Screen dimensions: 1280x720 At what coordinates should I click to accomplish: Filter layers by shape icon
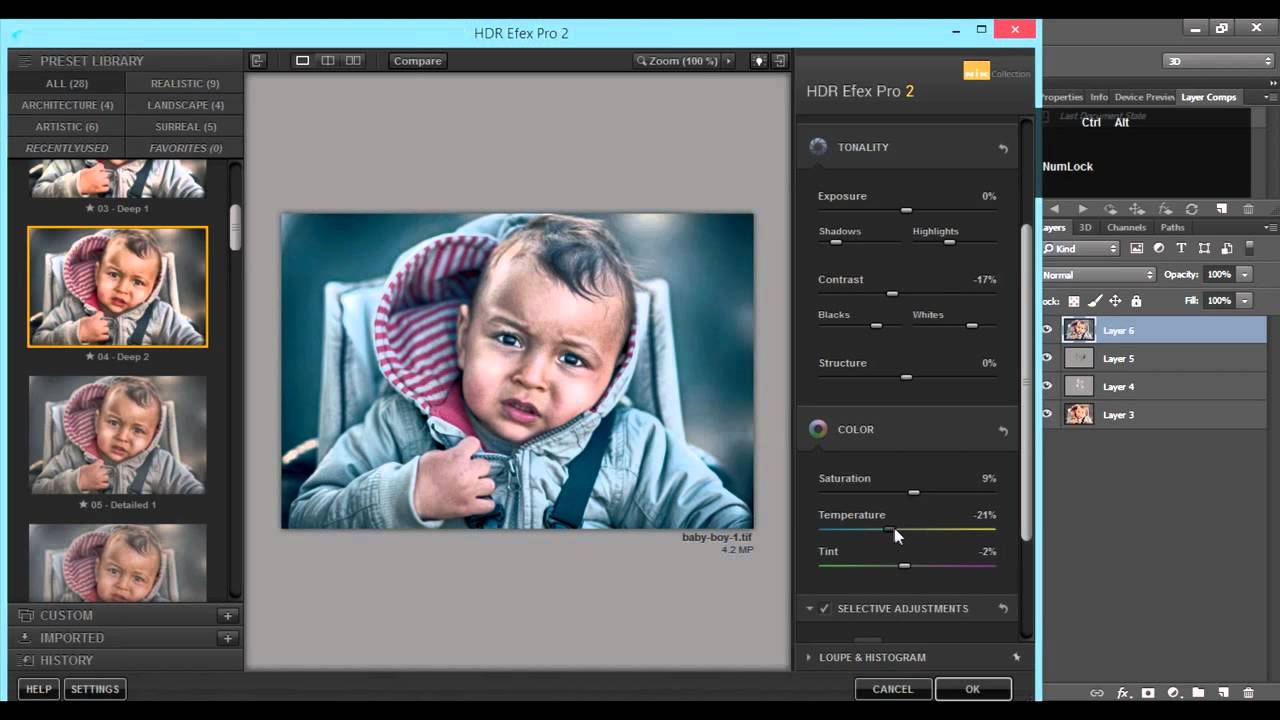(x=1203, y=248)
